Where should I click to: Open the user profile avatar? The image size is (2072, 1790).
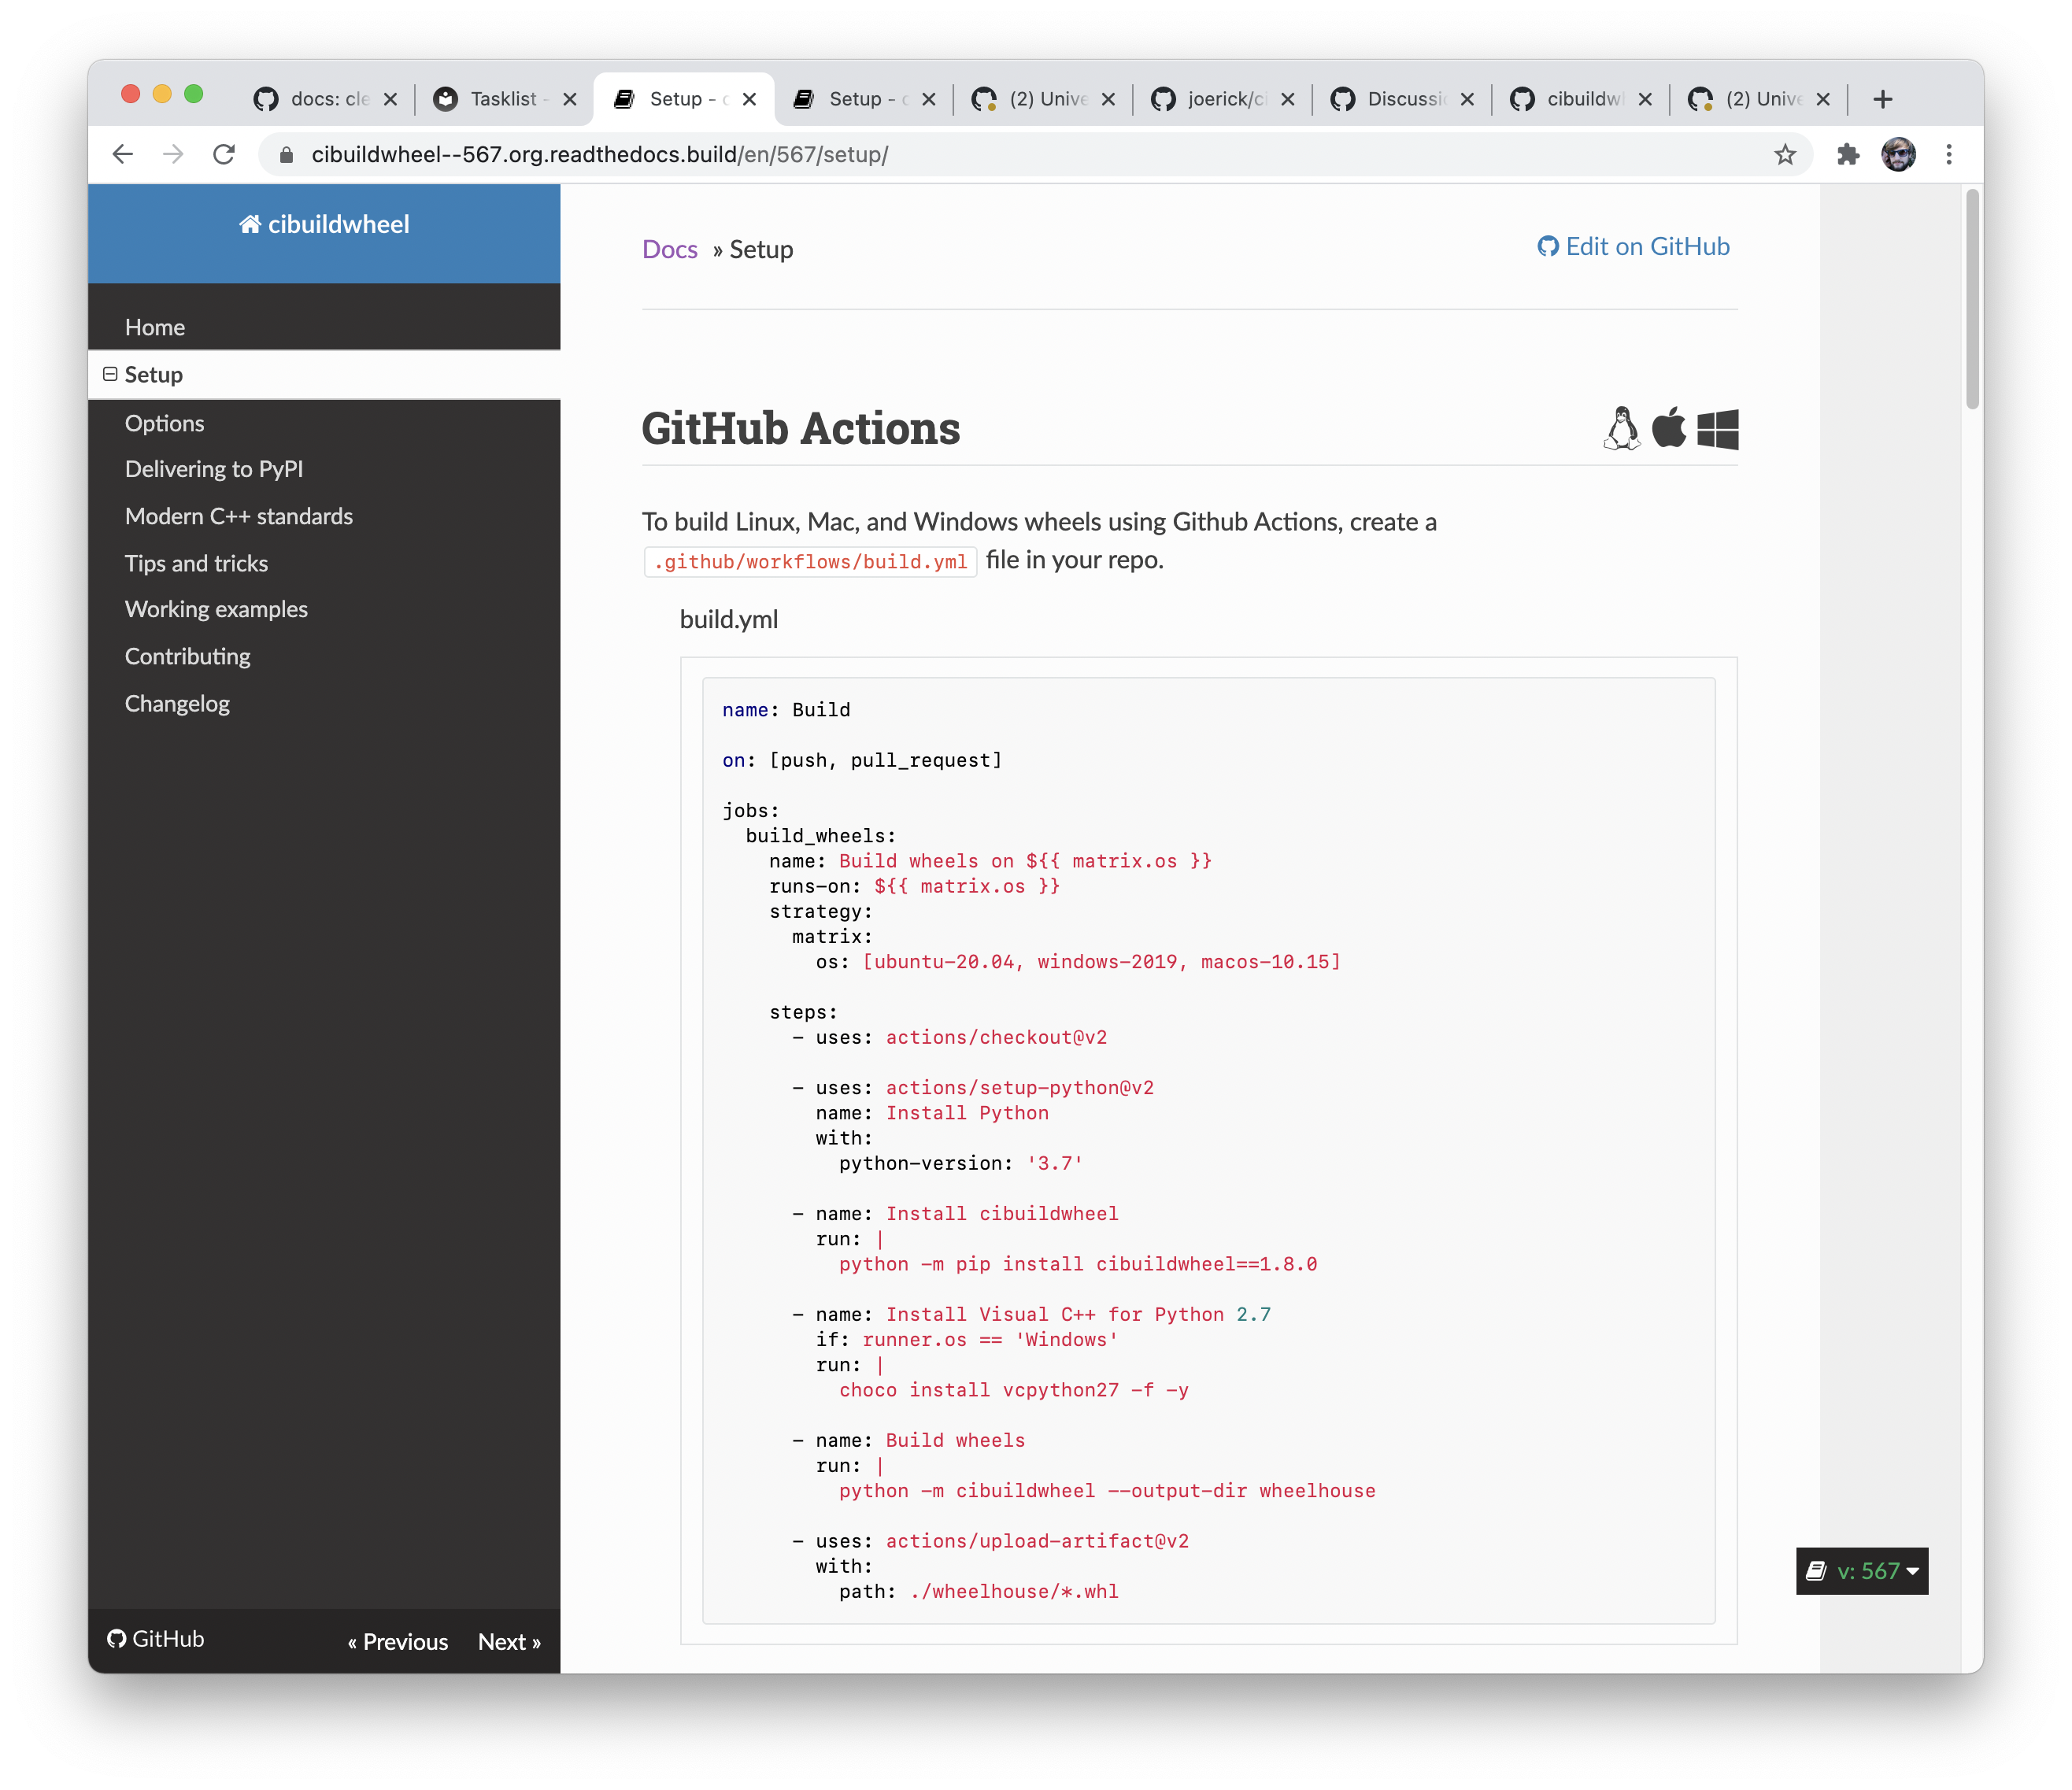click(x=1898, y=155)
